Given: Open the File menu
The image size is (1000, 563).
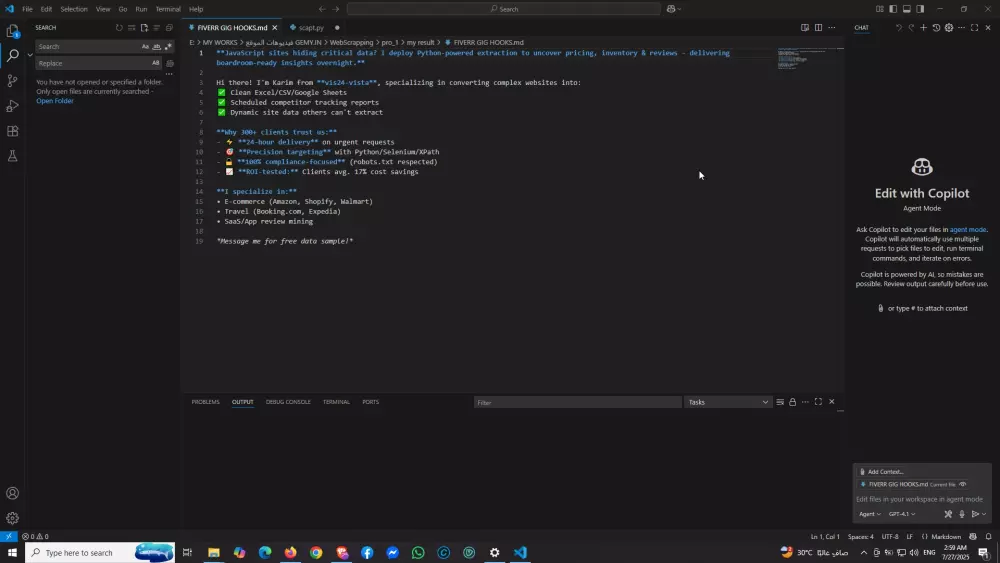Looking at the screenshot, I should (x=27, y=9).
